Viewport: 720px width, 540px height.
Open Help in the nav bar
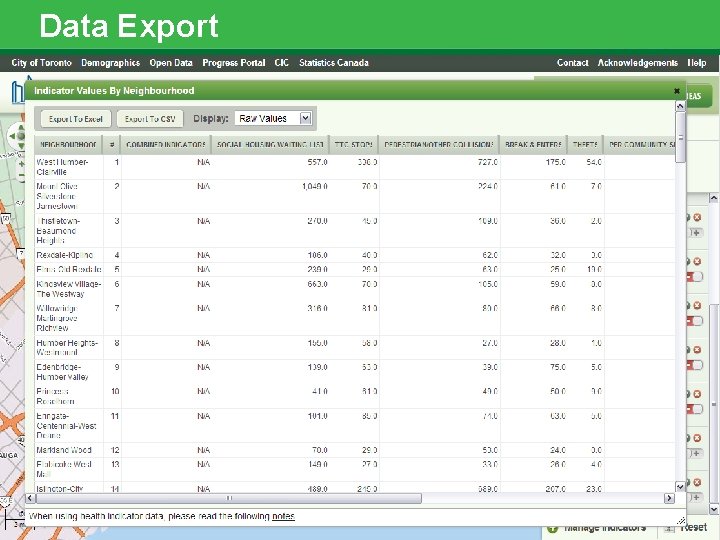click(697, 63)
